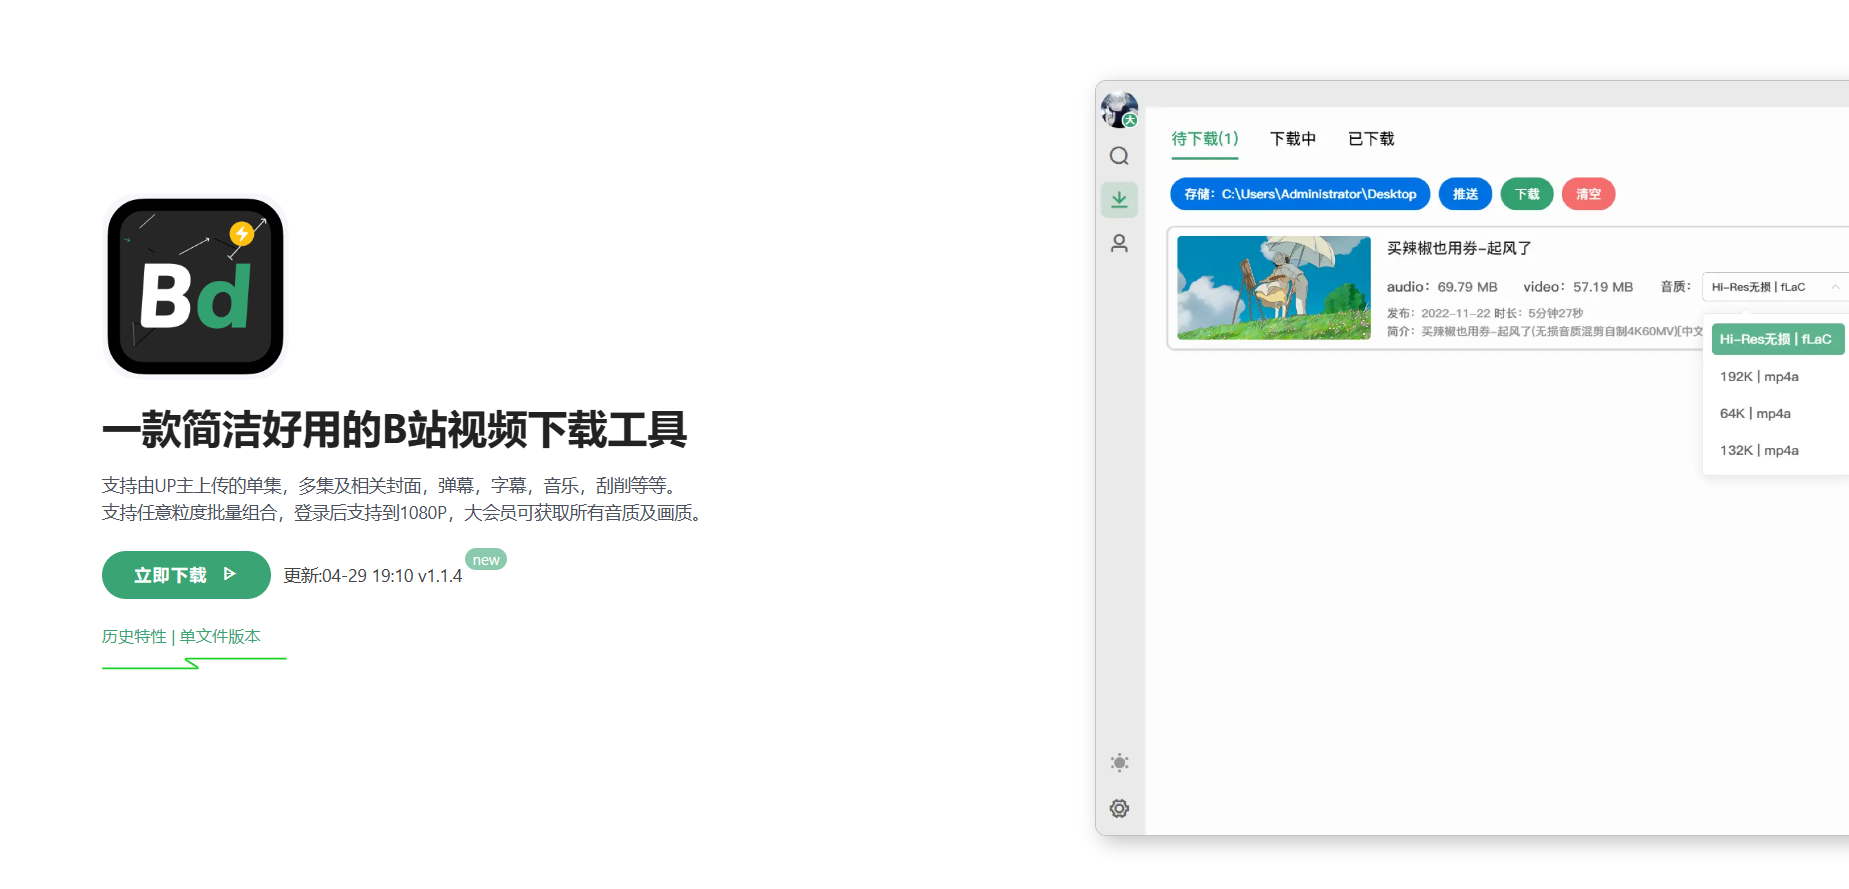
Task: Click the 发布: 2022-11-22 info text
Action: [x=1437, y=313]
